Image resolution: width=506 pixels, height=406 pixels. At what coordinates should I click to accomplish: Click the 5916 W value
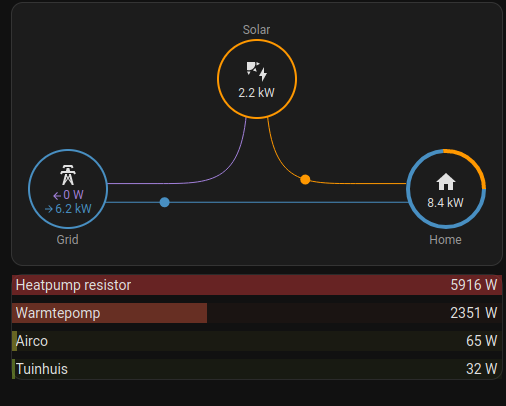474,285
